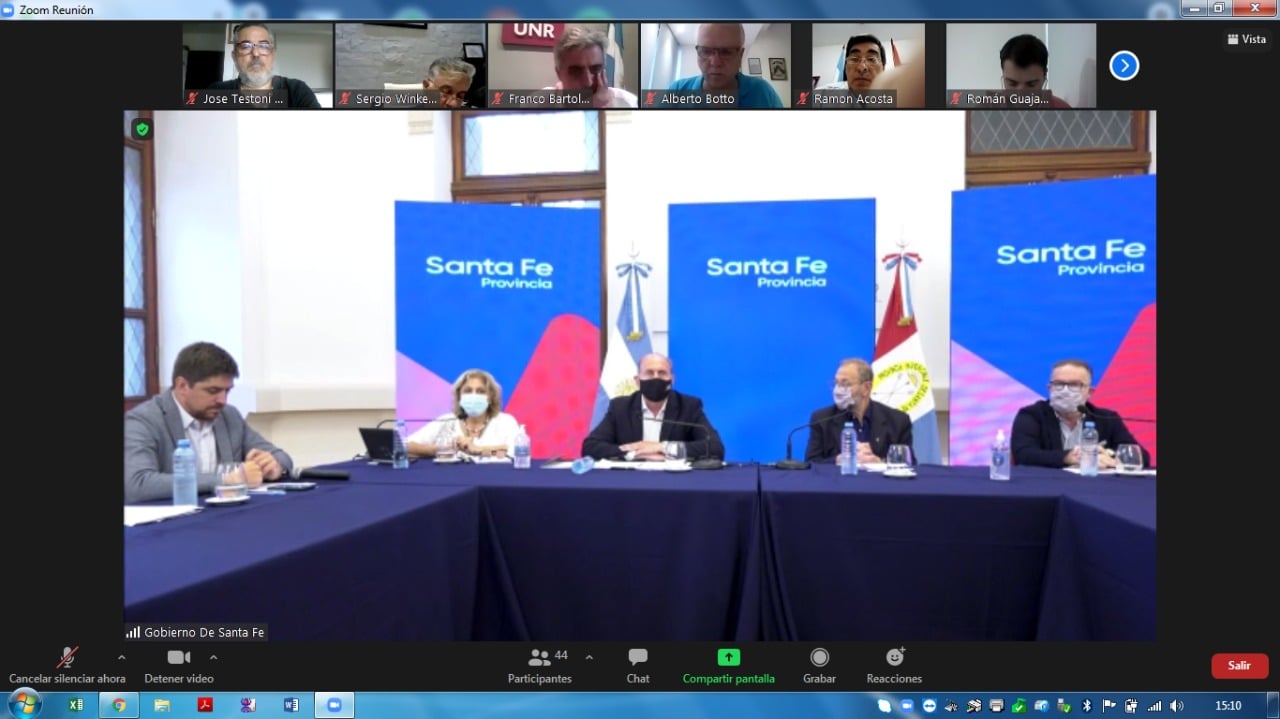
Task: Click Bluetooth tray icon
Action: (x=1087, y=706)
